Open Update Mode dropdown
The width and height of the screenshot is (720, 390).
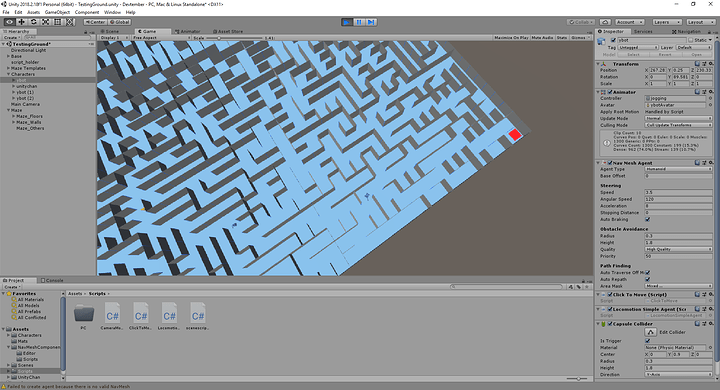[x=679, y=119]
